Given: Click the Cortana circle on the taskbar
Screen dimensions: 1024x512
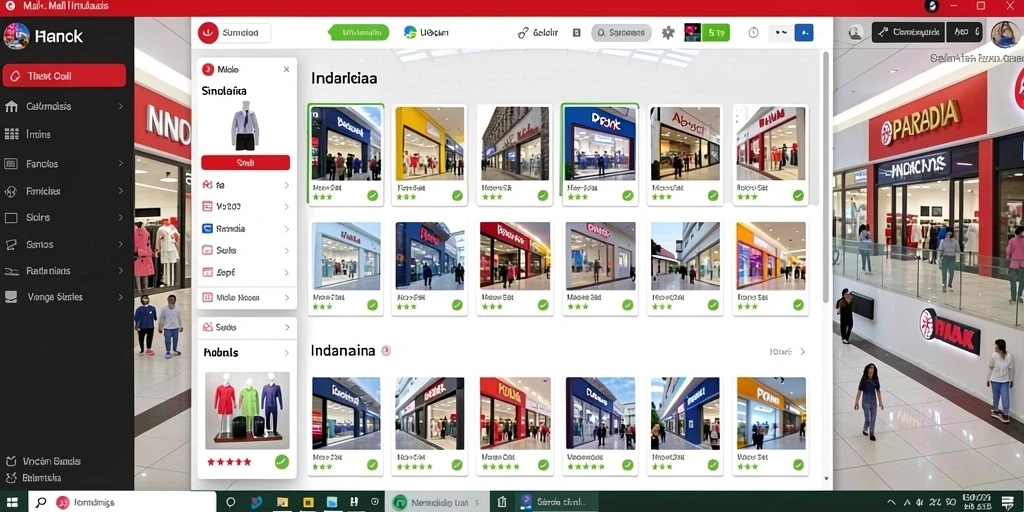Looking at the screenshot, I should pos(231,502).
